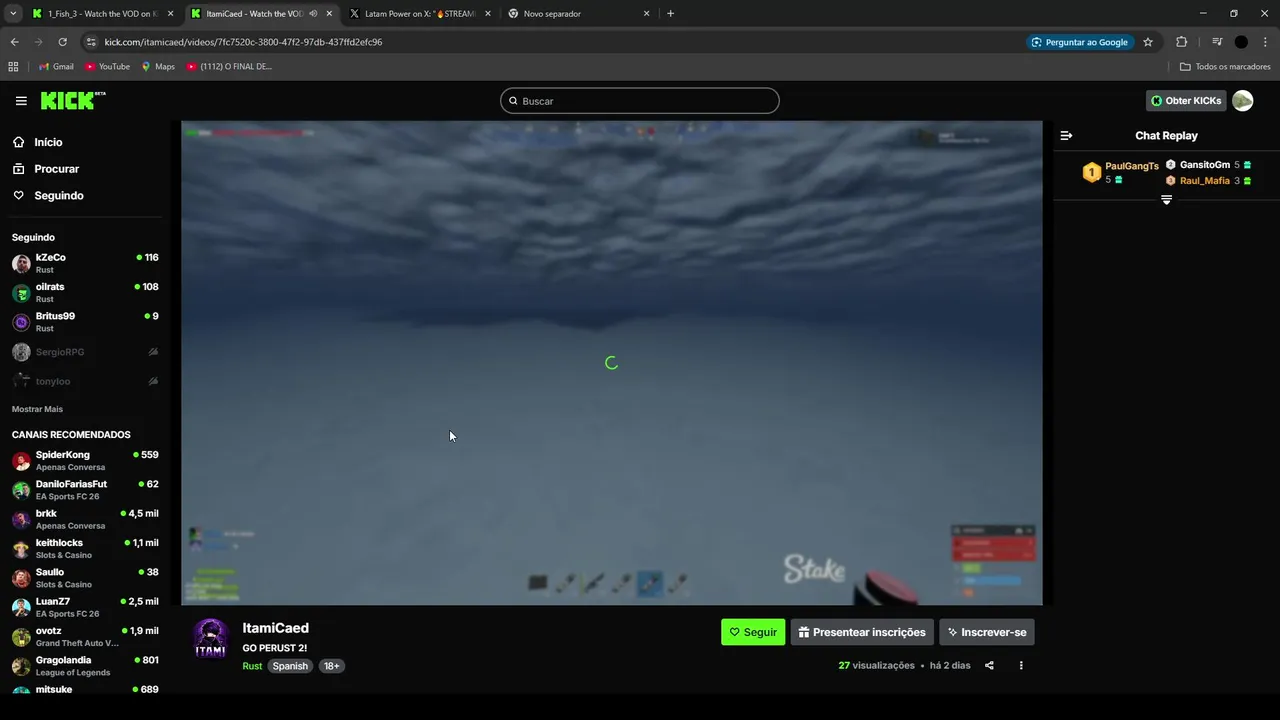Click Perguntar ao Google button
Viewport: 1280px width, 720px height.
click(1080, 42)
